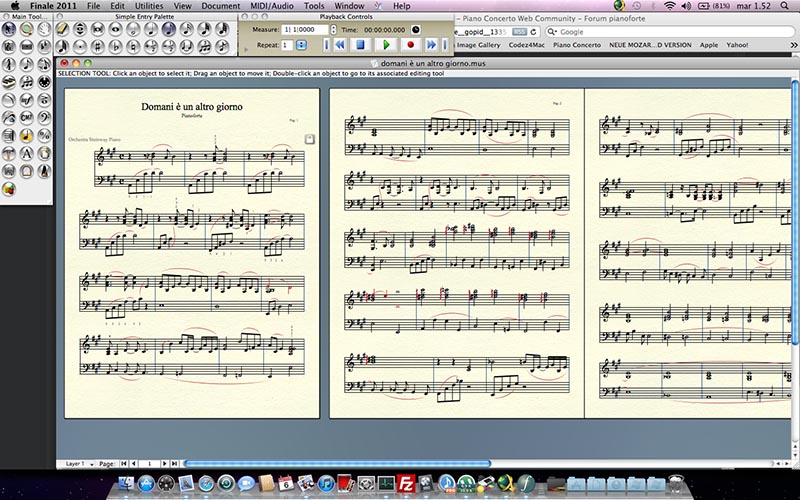Open the Piano Concerto bookmark in browser

pos(577,45)
